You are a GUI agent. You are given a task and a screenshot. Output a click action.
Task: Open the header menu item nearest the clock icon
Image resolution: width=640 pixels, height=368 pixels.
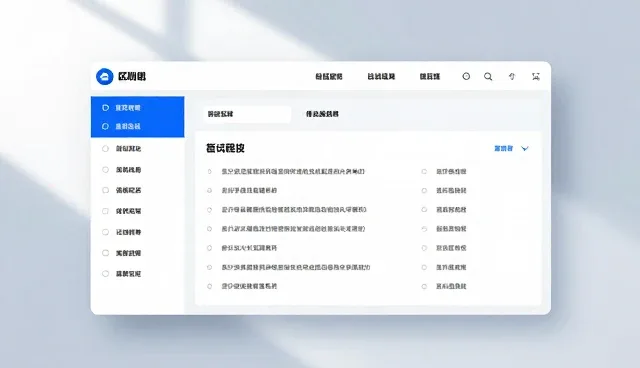tap(430, 77)
